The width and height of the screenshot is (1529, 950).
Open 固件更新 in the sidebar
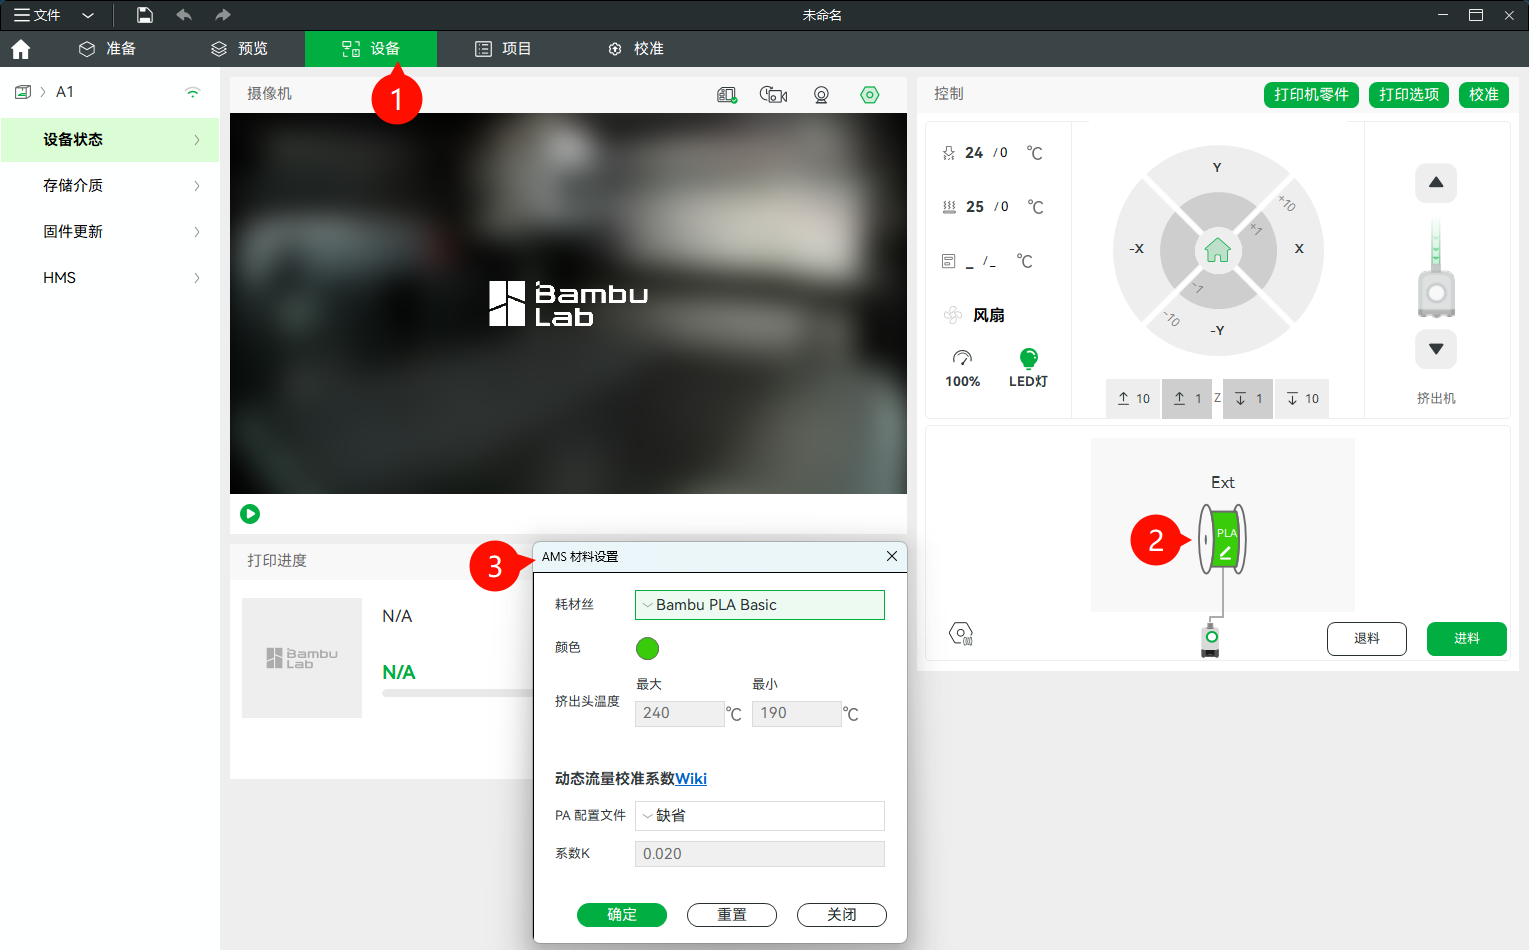coord(110,232)
